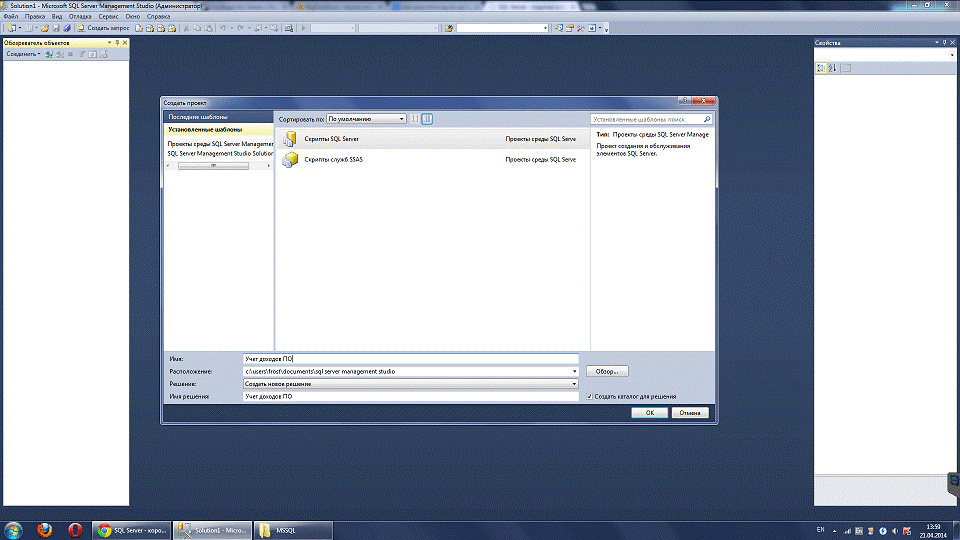This screenshot has width=960, height=540.
Task: Click the search magnifier in template search
Action: point(707,118)
